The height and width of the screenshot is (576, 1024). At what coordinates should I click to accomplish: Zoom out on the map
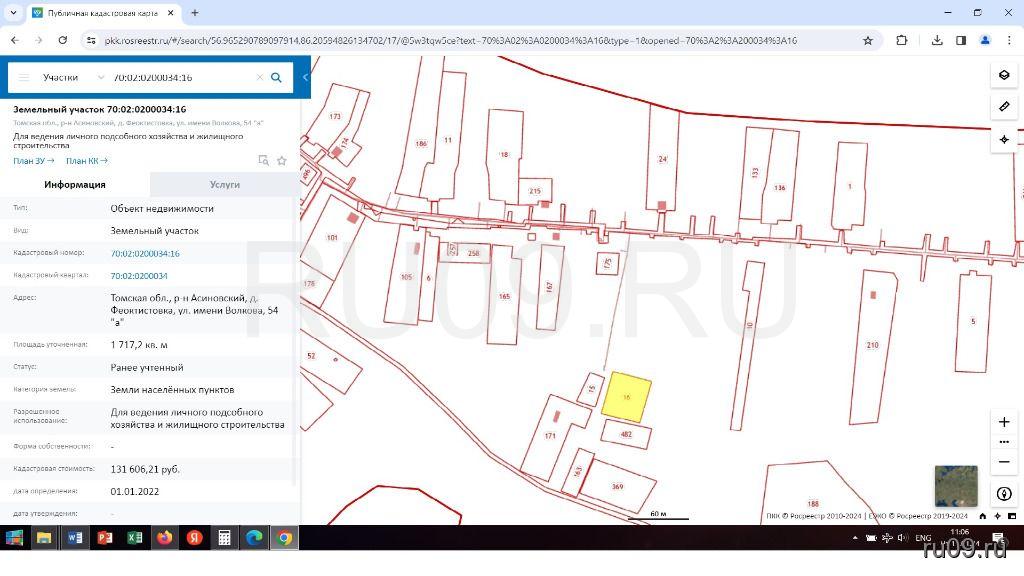[x=1004, y=462]
